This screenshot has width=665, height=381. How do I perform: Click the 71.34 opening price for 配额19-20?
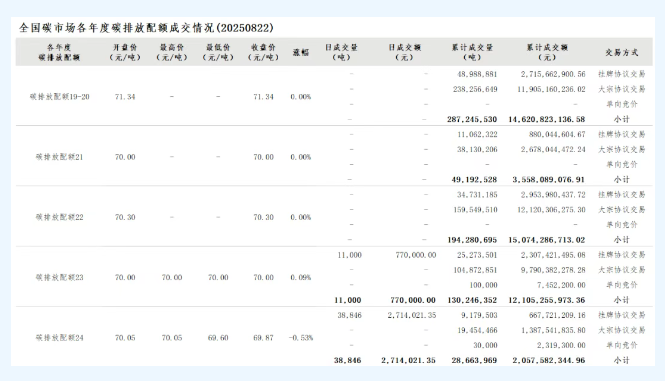(x=125, y=97)
